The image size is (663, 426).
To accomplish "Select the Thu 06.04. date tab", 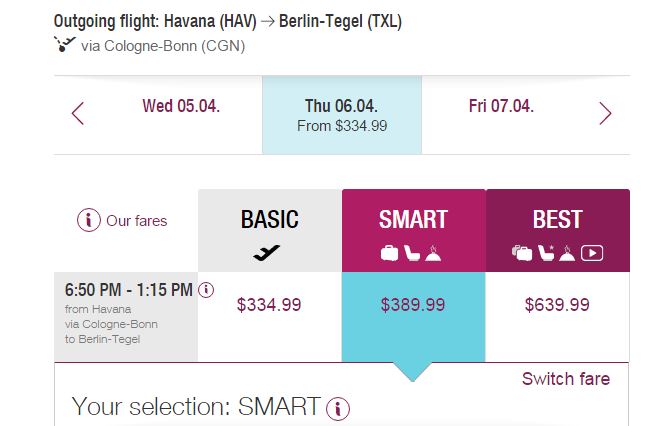I will pyautogui.click(x=342, y=115).
